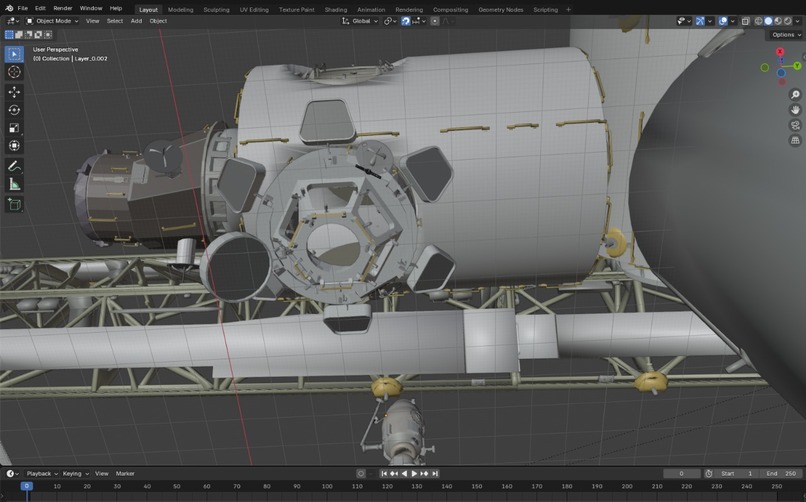Expand the Options dropdown
806x502 pixels.
coord(786,34)
